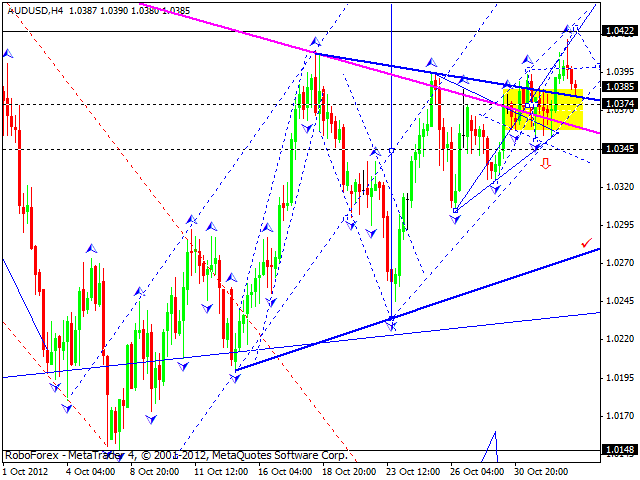Click the 1.0148 price label at the bottom
The width and height of the screenshot is (640, 480).
point(620,450)
